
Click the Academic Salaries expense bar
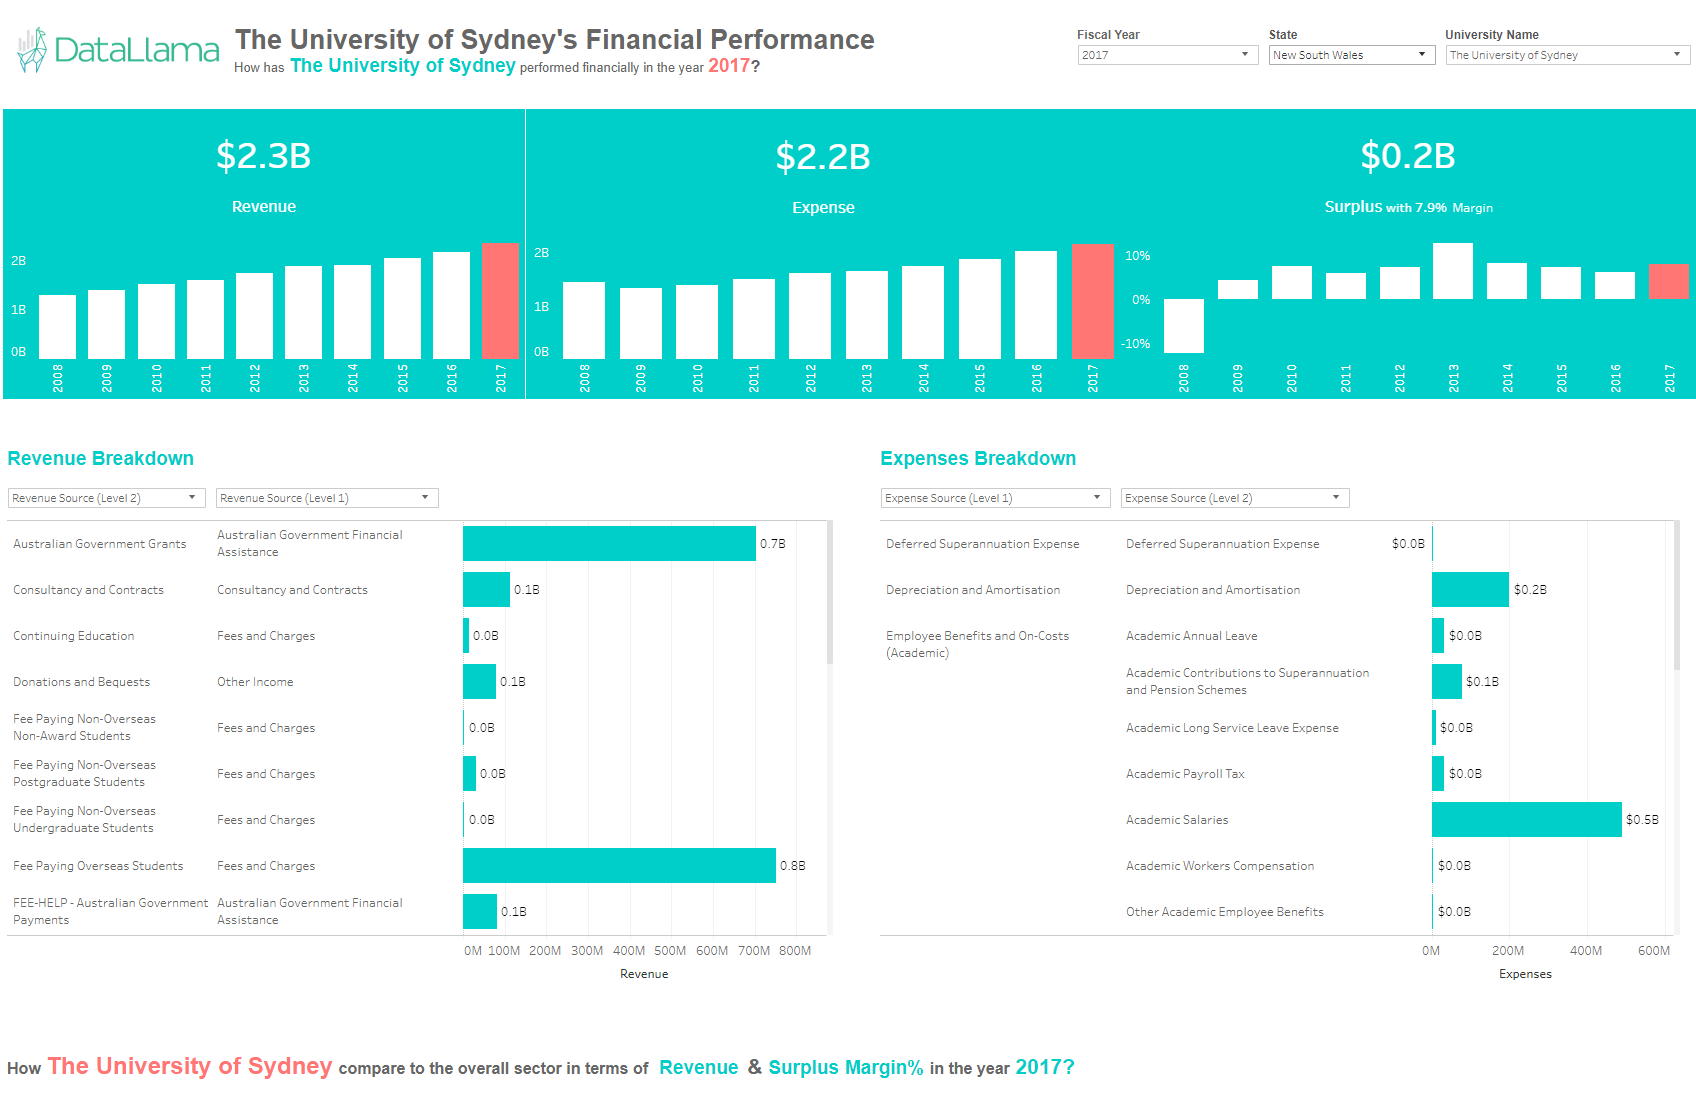tap(1527, 820)
